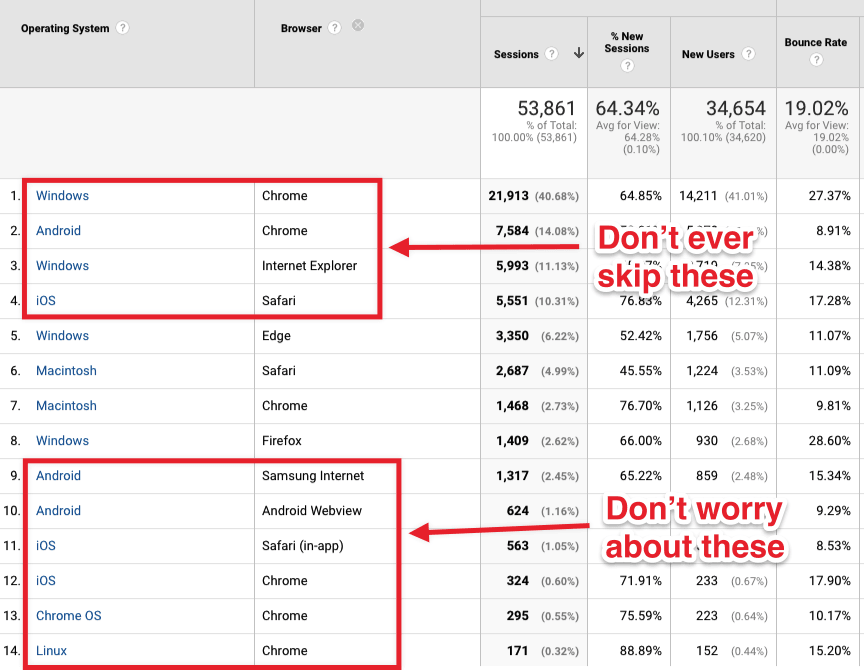Open the Windows link for Edge row
The image size is (864, 670).
62,336
